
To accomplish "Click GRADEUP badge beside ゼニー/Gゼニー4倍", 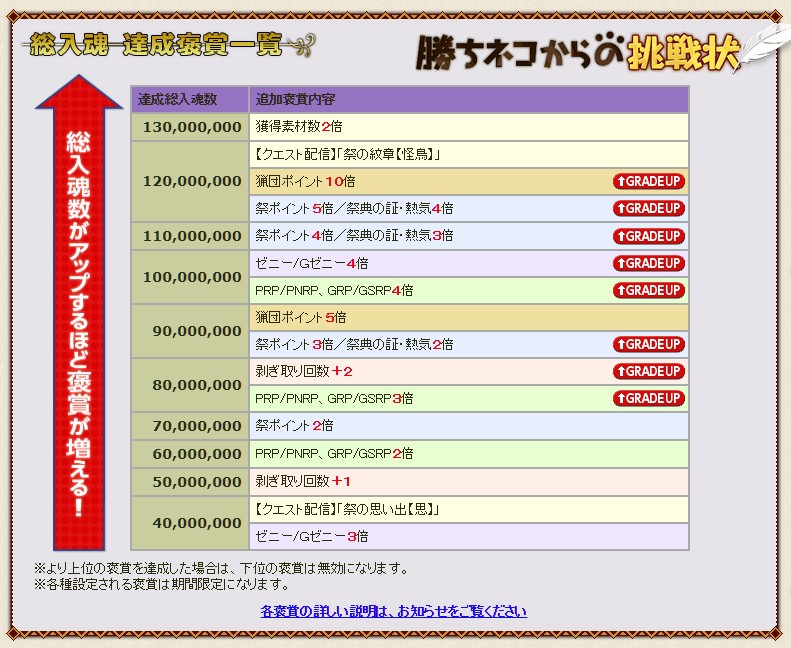I will (649, 263).
